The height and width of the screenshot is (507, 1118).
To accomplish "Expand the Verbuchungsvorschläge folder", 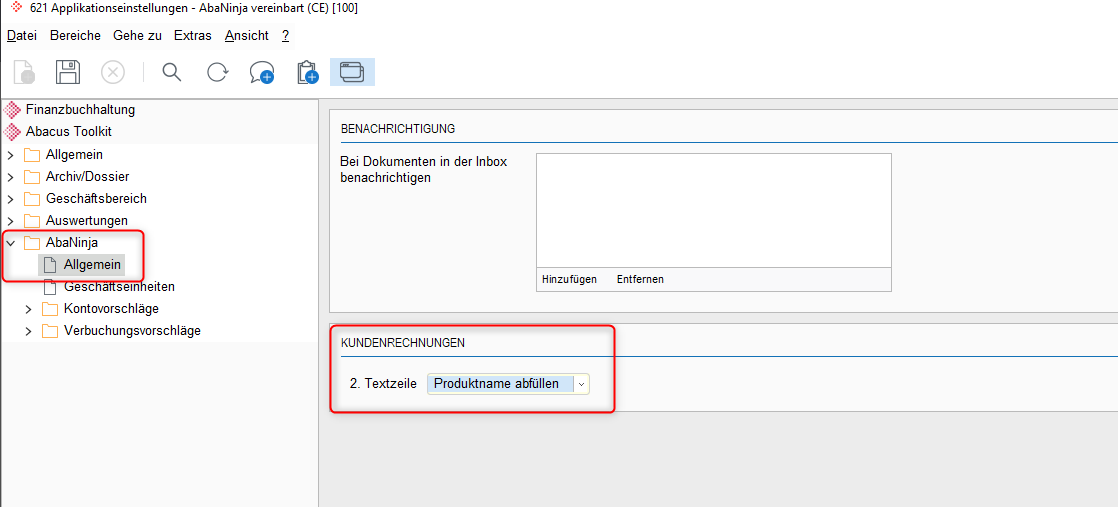I will coord(29,332).
